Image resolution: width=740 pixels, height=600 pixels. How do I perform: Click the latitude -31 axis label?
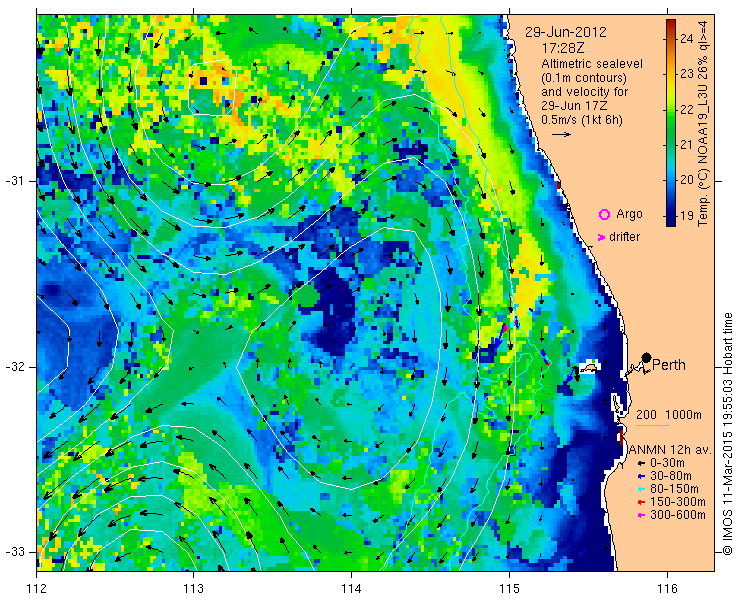(15, 181)
